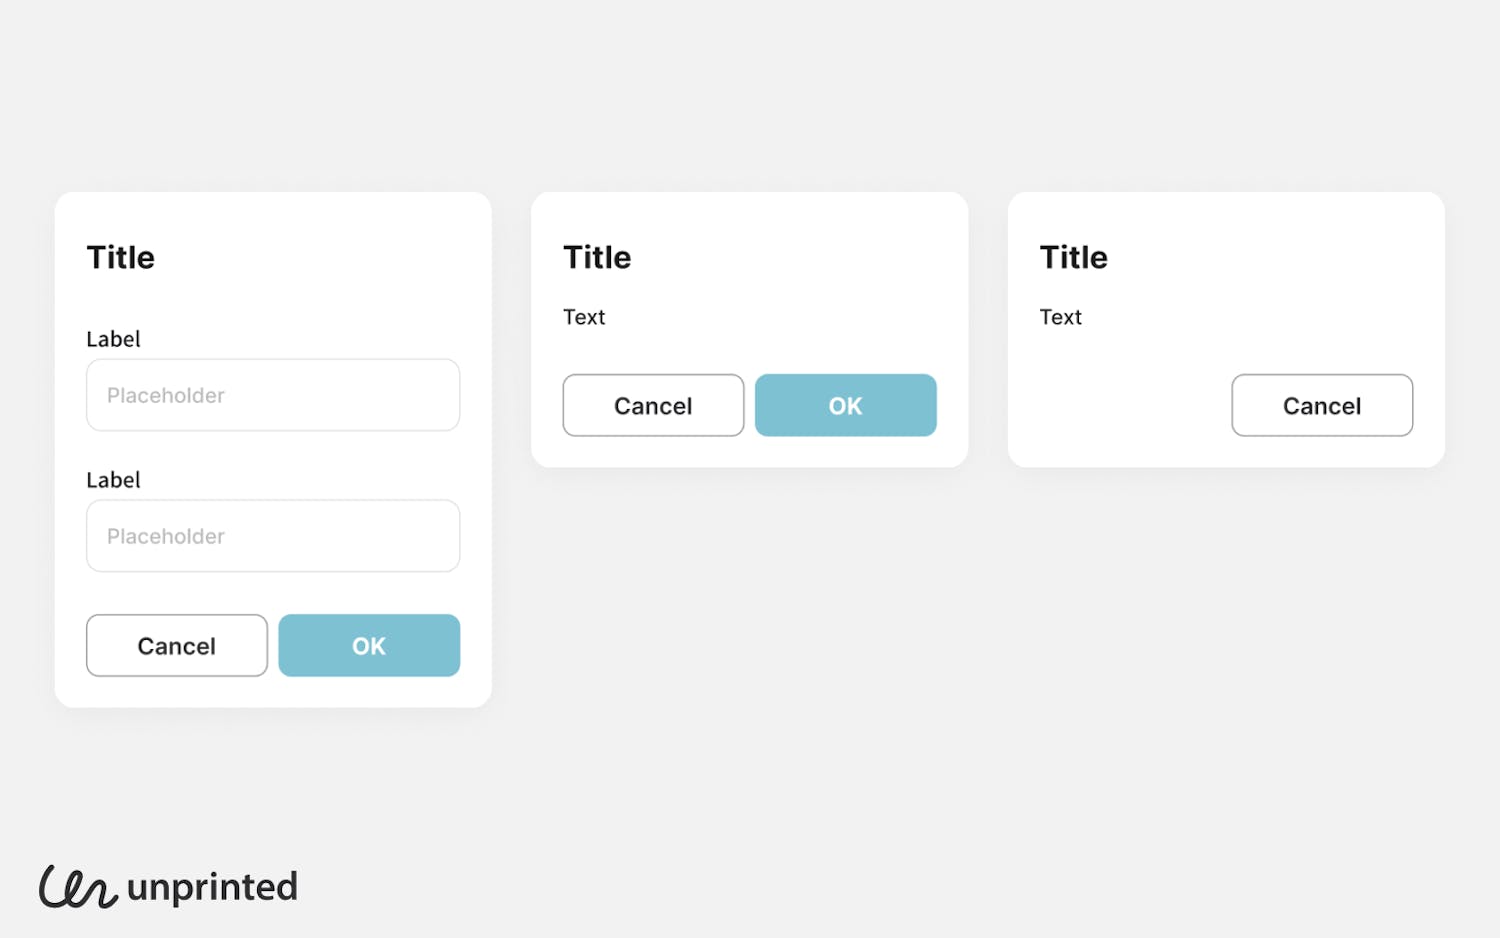Click the unprinted wordmark text
Screen dimensions: 1500x938
pyautogui.click(x=212, y=887)
